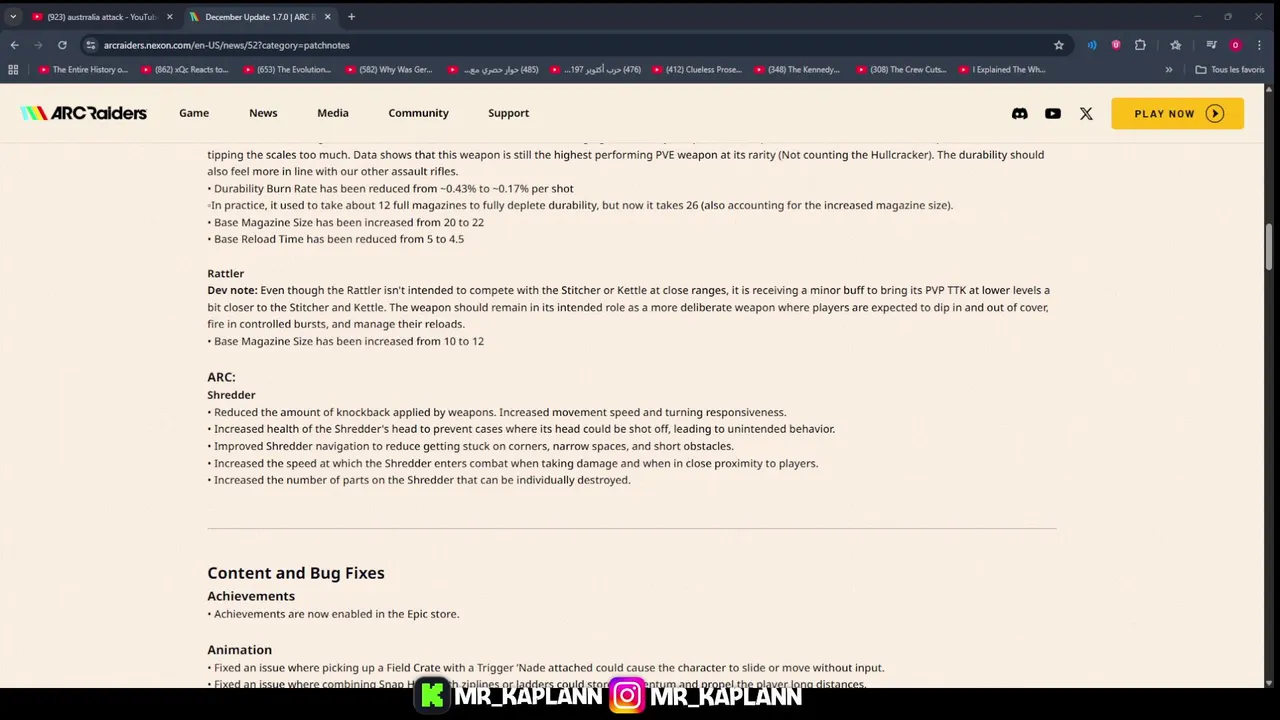Open the ARC Raiders YouTube icon link
Viewport: 1280px width, 720px height.
point(1052,113)
